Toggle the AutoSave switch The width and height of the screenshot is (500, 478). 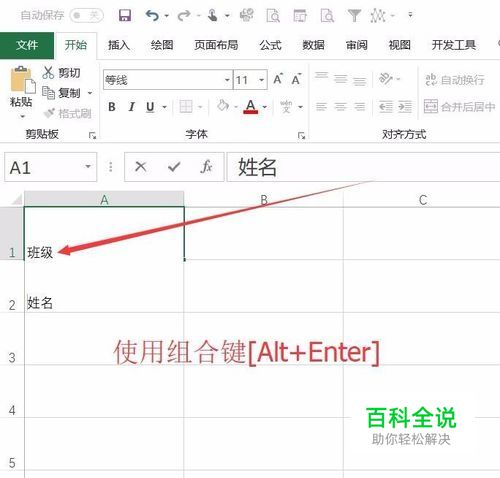click(87, 15)
